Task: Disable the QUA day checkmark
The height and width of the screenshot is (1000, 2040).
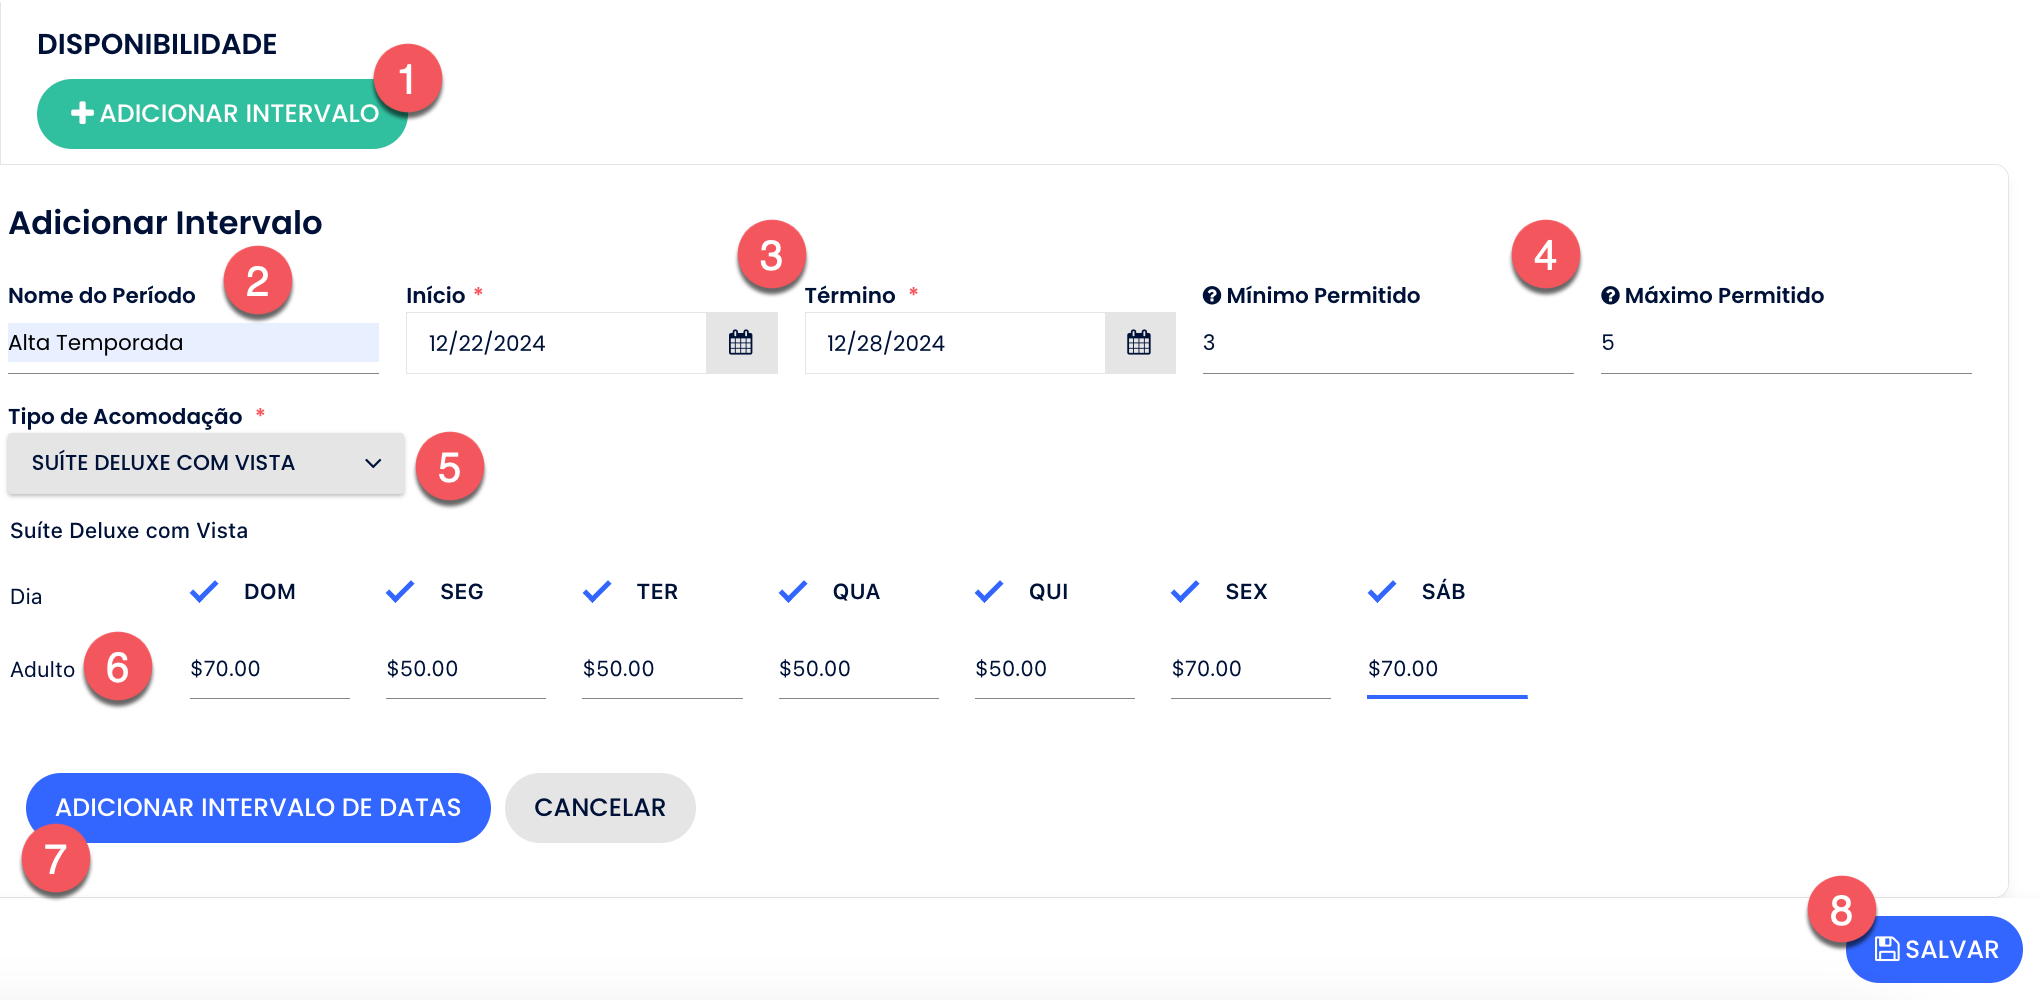Action: pyautogui.click(x=793, y=592)
